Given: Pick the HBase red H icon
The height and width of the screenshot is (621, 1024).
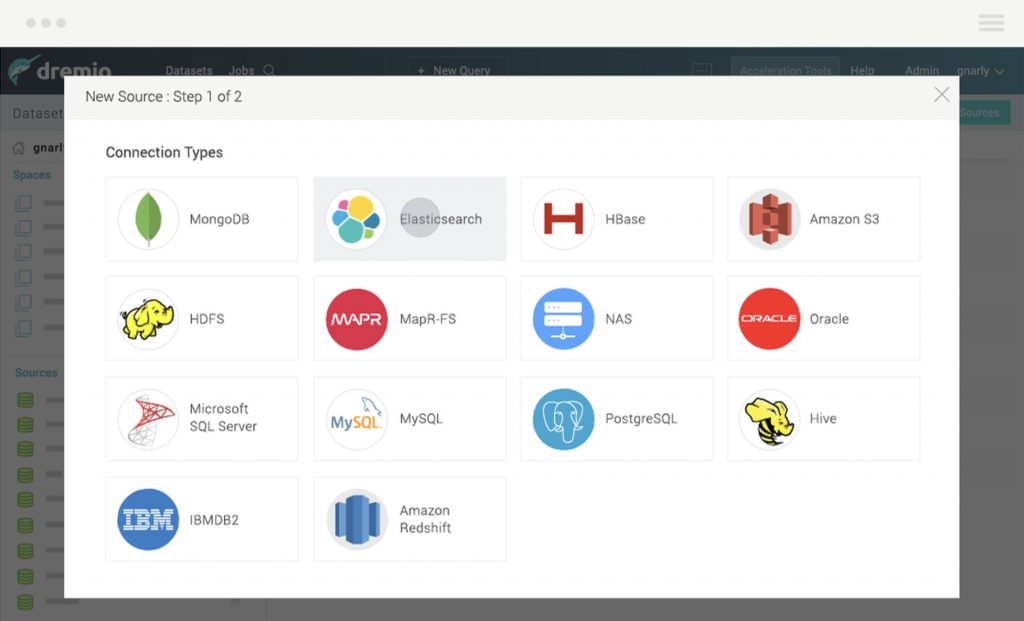Looking at the screenshot, I should (x=563, y=219).
